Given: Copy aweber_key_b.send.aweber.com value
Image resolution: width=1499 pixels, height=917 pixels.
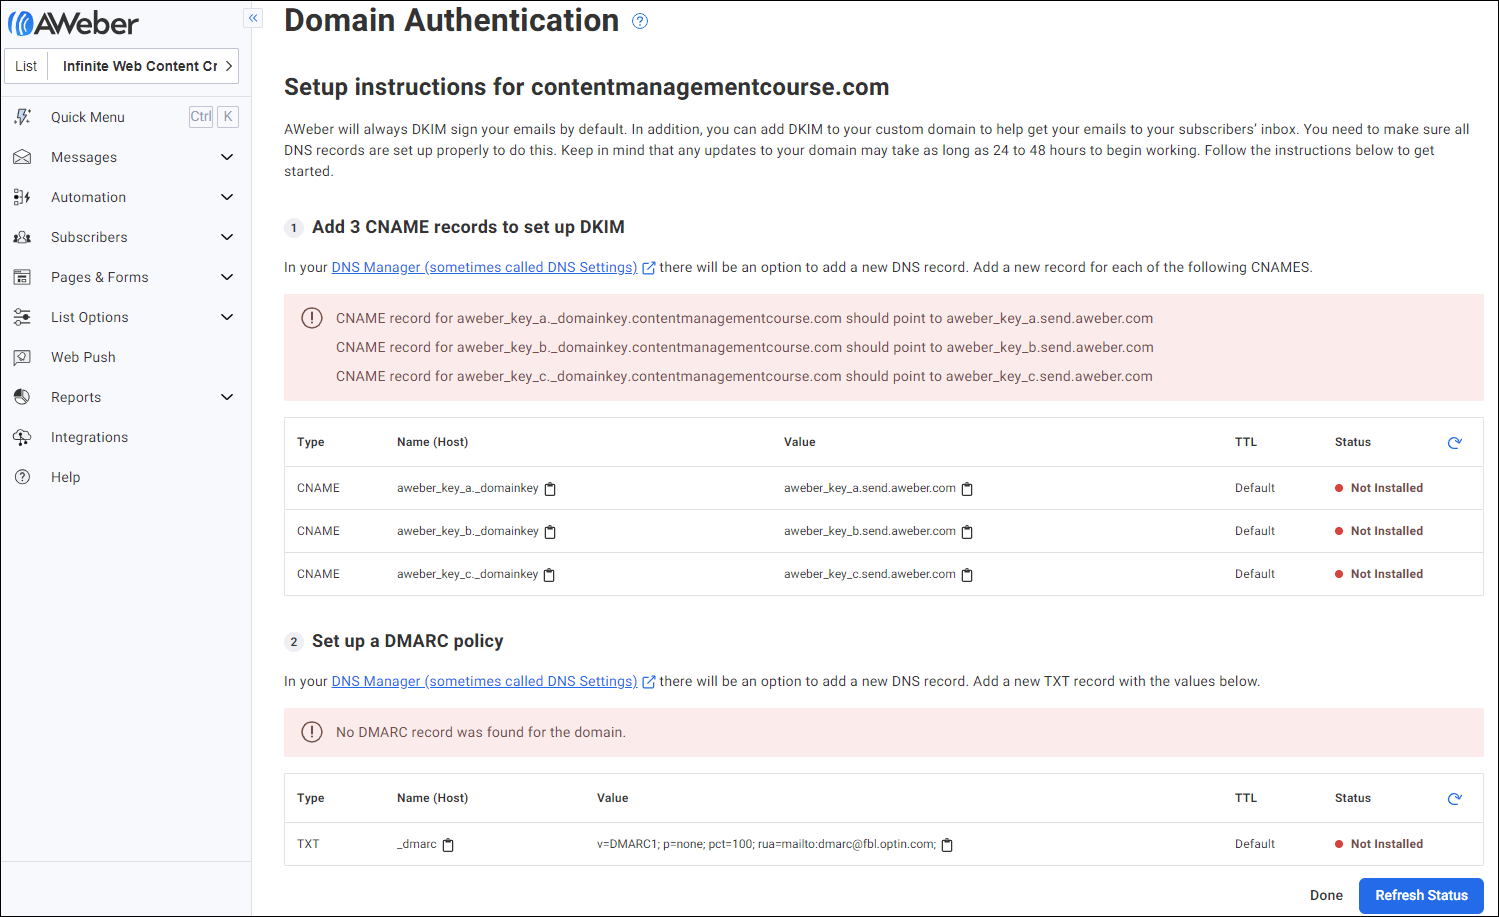Looking at the screenshot, I should pos(967,532).
